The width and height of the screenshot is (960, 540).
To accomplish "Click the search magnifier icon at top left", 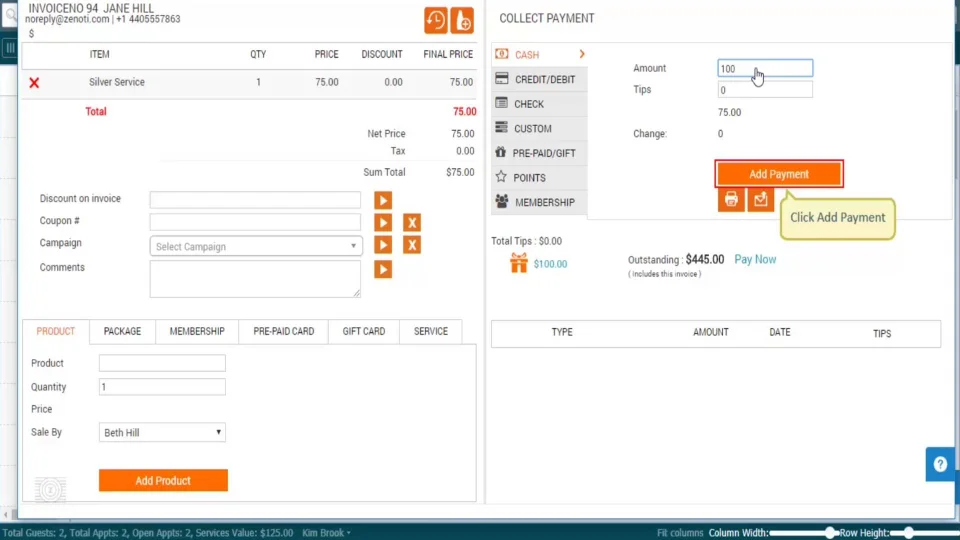I will pyautogui.click(x=10, y=15).
